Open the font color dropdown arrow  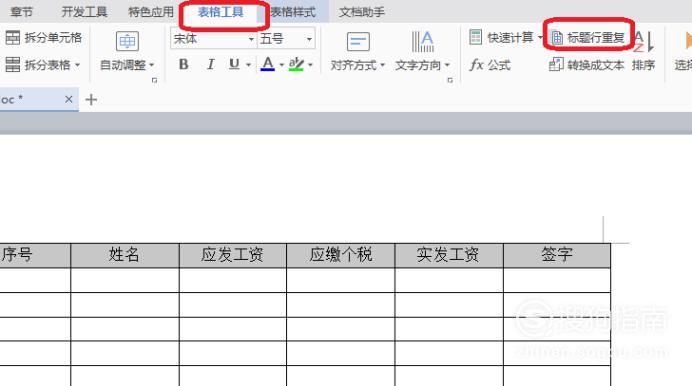(282, 65)
